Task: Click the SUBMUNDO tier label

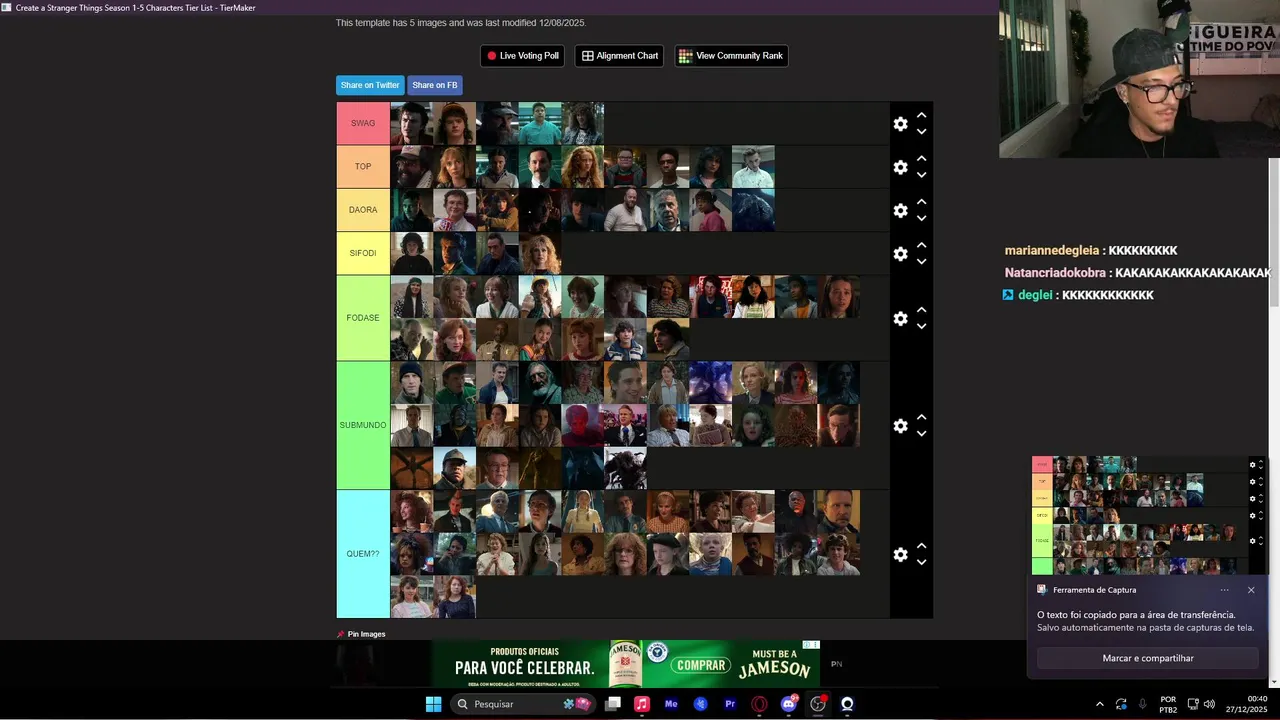Action: [363, 425]
